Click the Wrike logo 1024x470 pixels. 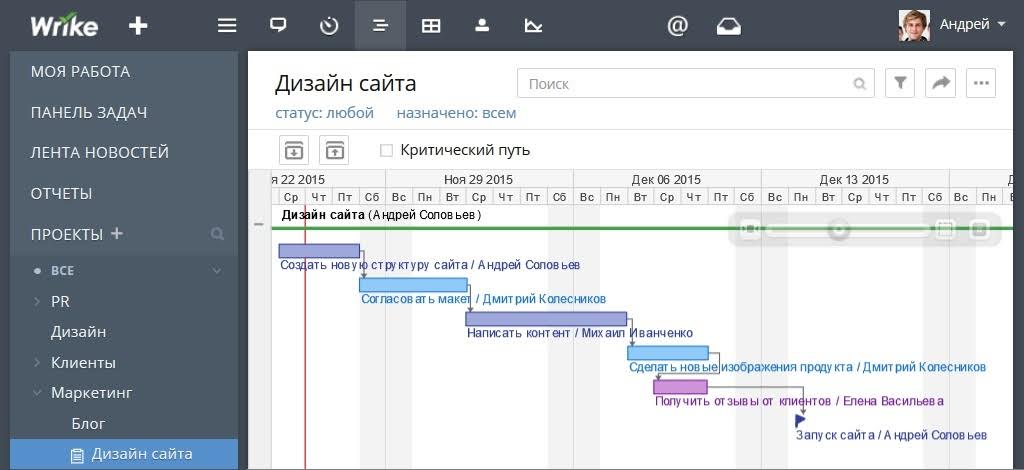64,26
